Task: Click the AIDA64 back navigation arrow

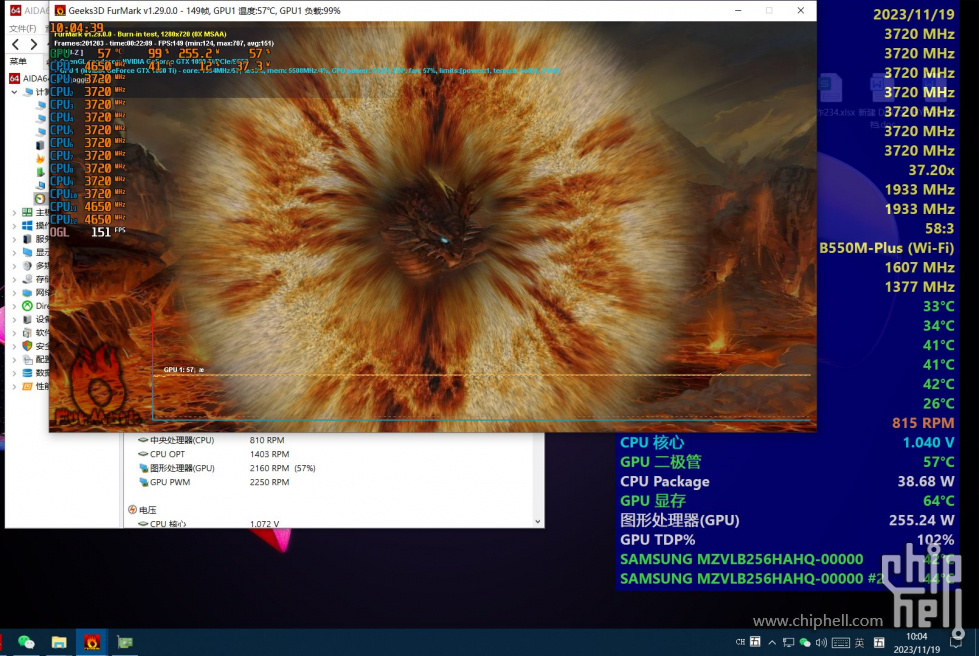Action: pyautogui.click(x=16, y=44)
